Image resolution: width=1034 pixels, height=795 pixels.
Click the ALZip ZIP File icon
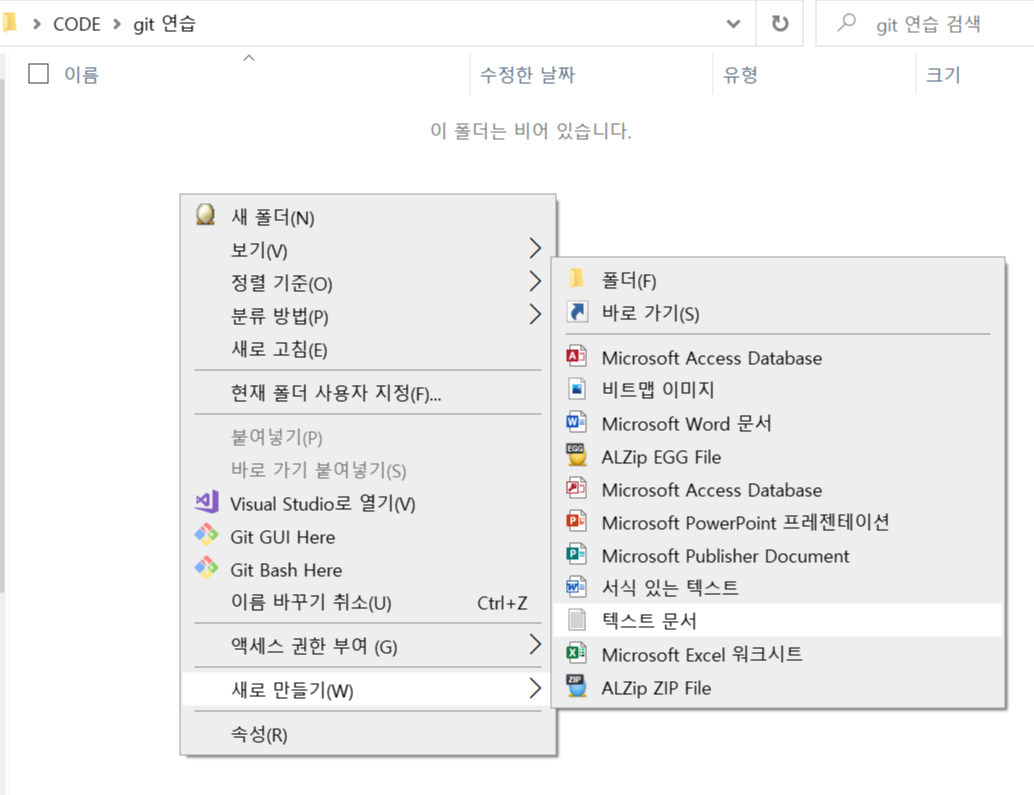click(x=576, y=686)
